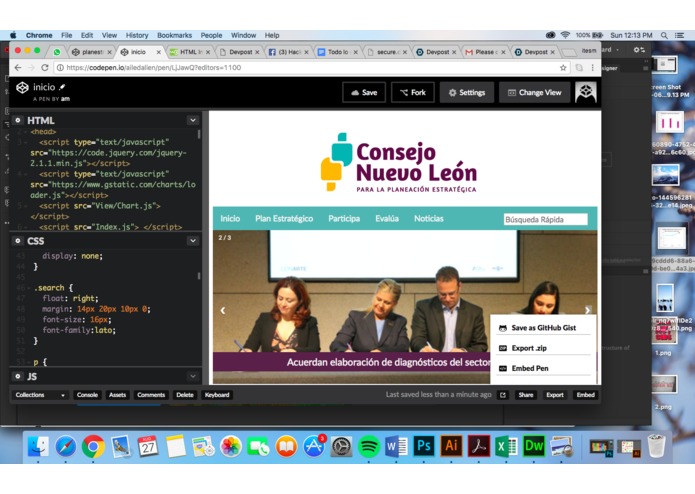The image size is (695, 494).
Task: Open the Collections dropdown in footer
Action: click(39, 395)
